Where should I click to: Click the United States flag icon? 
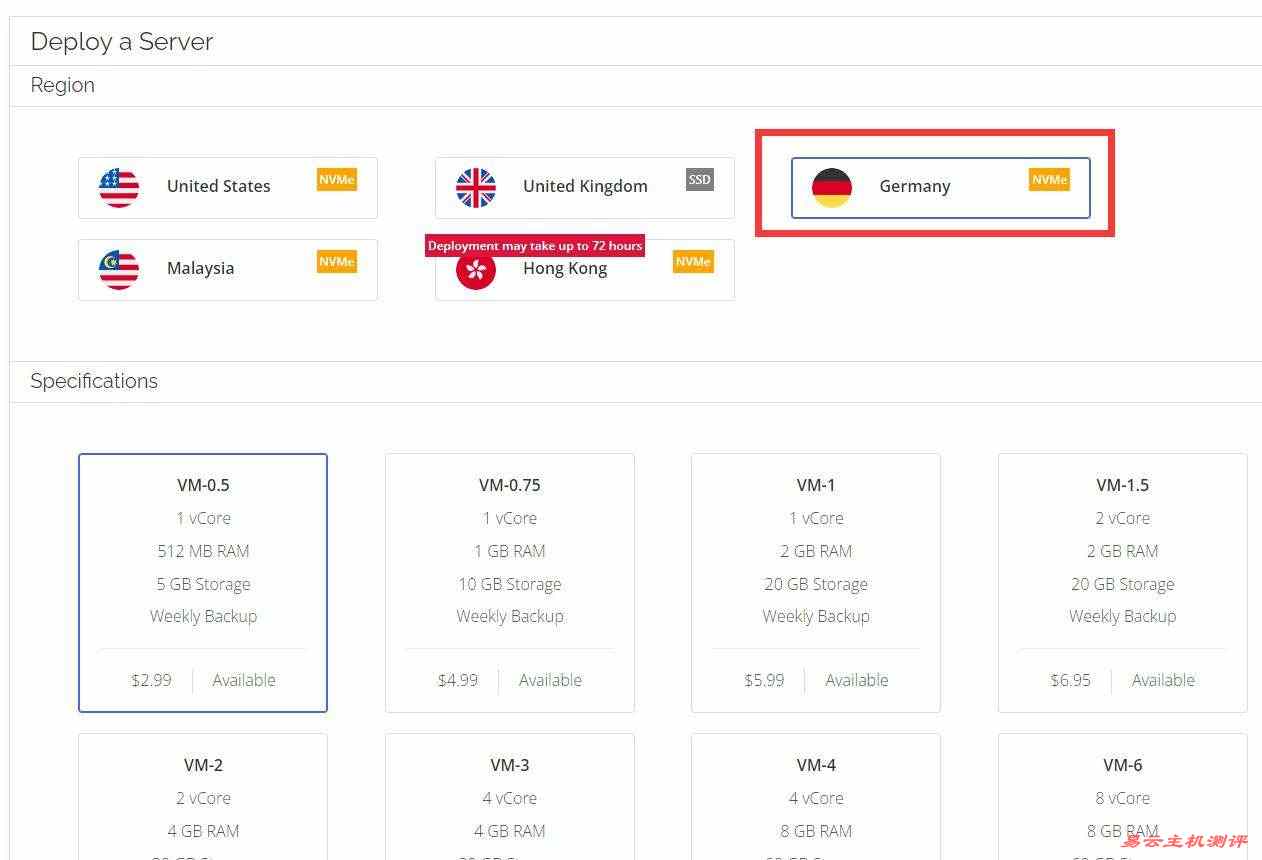coord(119,187)
